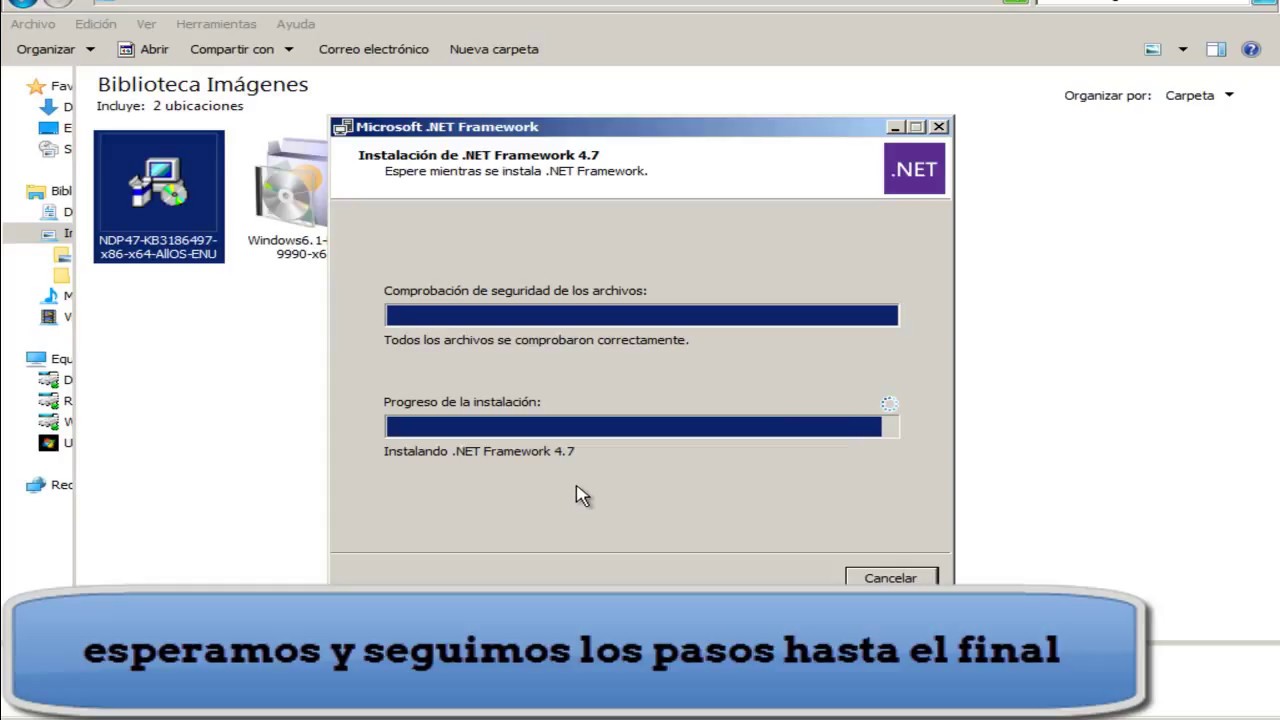Select the blue Desktop icon under Favoritos

(48, 128)
